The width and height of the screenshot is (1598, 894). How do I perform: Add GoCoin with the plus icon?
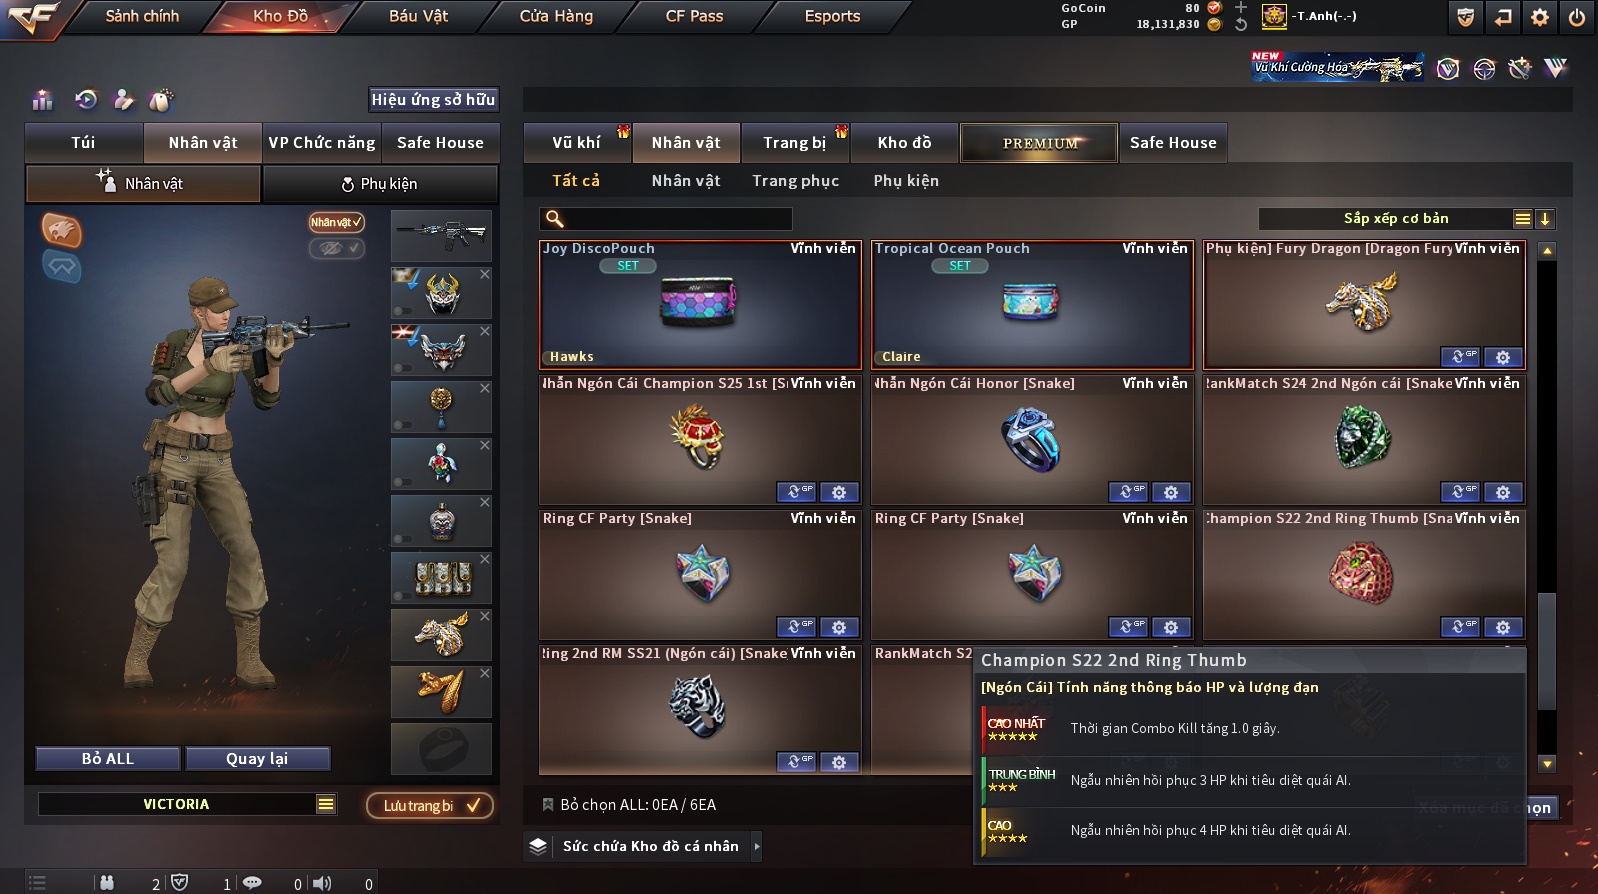click(1240, 8)
